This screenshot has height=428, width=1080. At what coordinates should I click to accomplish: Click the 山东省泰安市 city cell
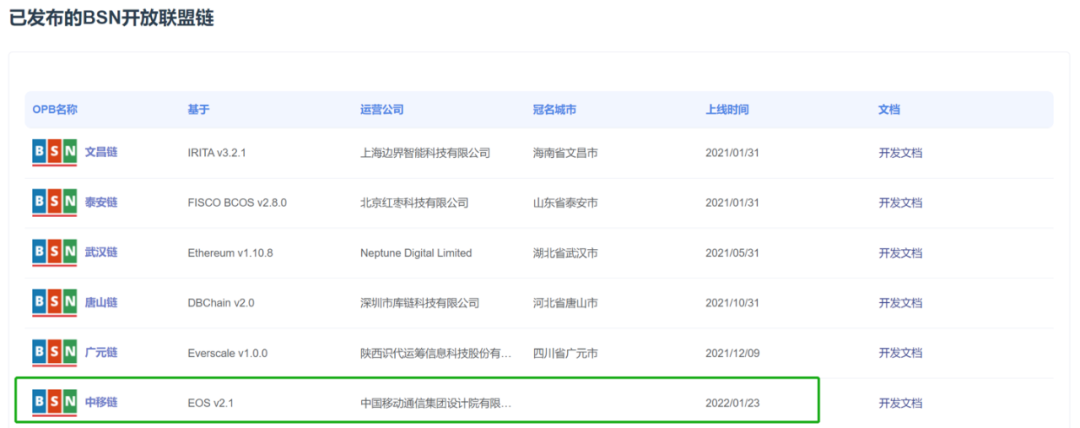click(x=565, y=203)
